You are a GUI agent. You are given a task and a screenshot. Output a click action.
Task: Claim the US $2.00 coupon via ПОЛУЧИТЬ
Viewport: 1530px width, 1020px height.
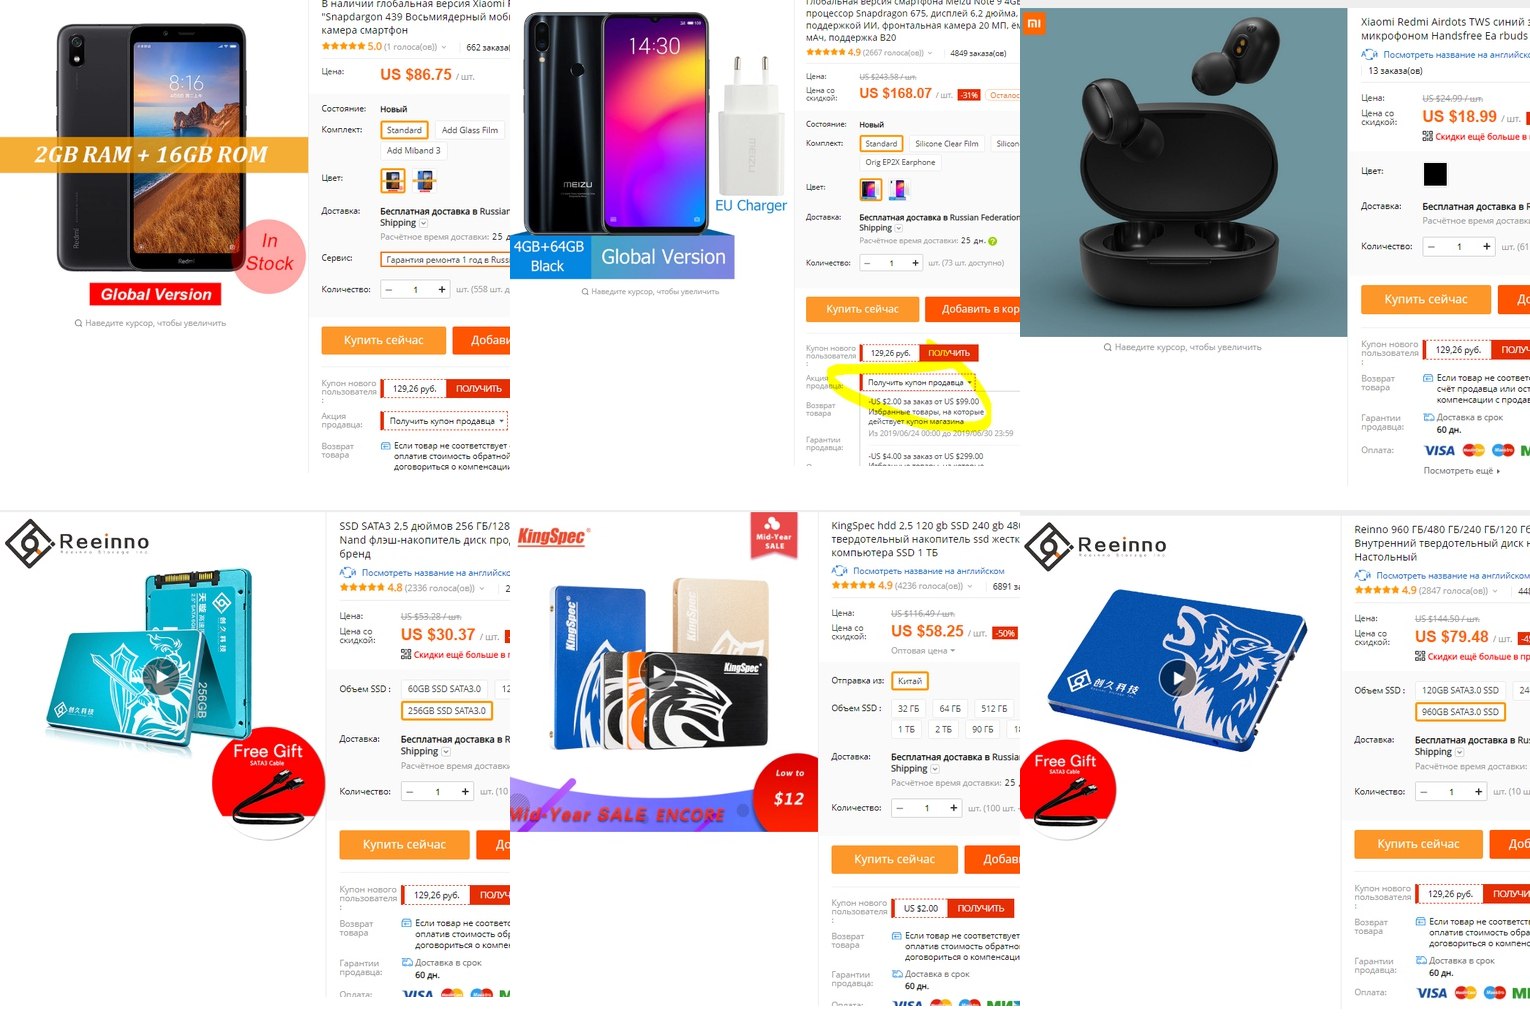pos(980,908)
